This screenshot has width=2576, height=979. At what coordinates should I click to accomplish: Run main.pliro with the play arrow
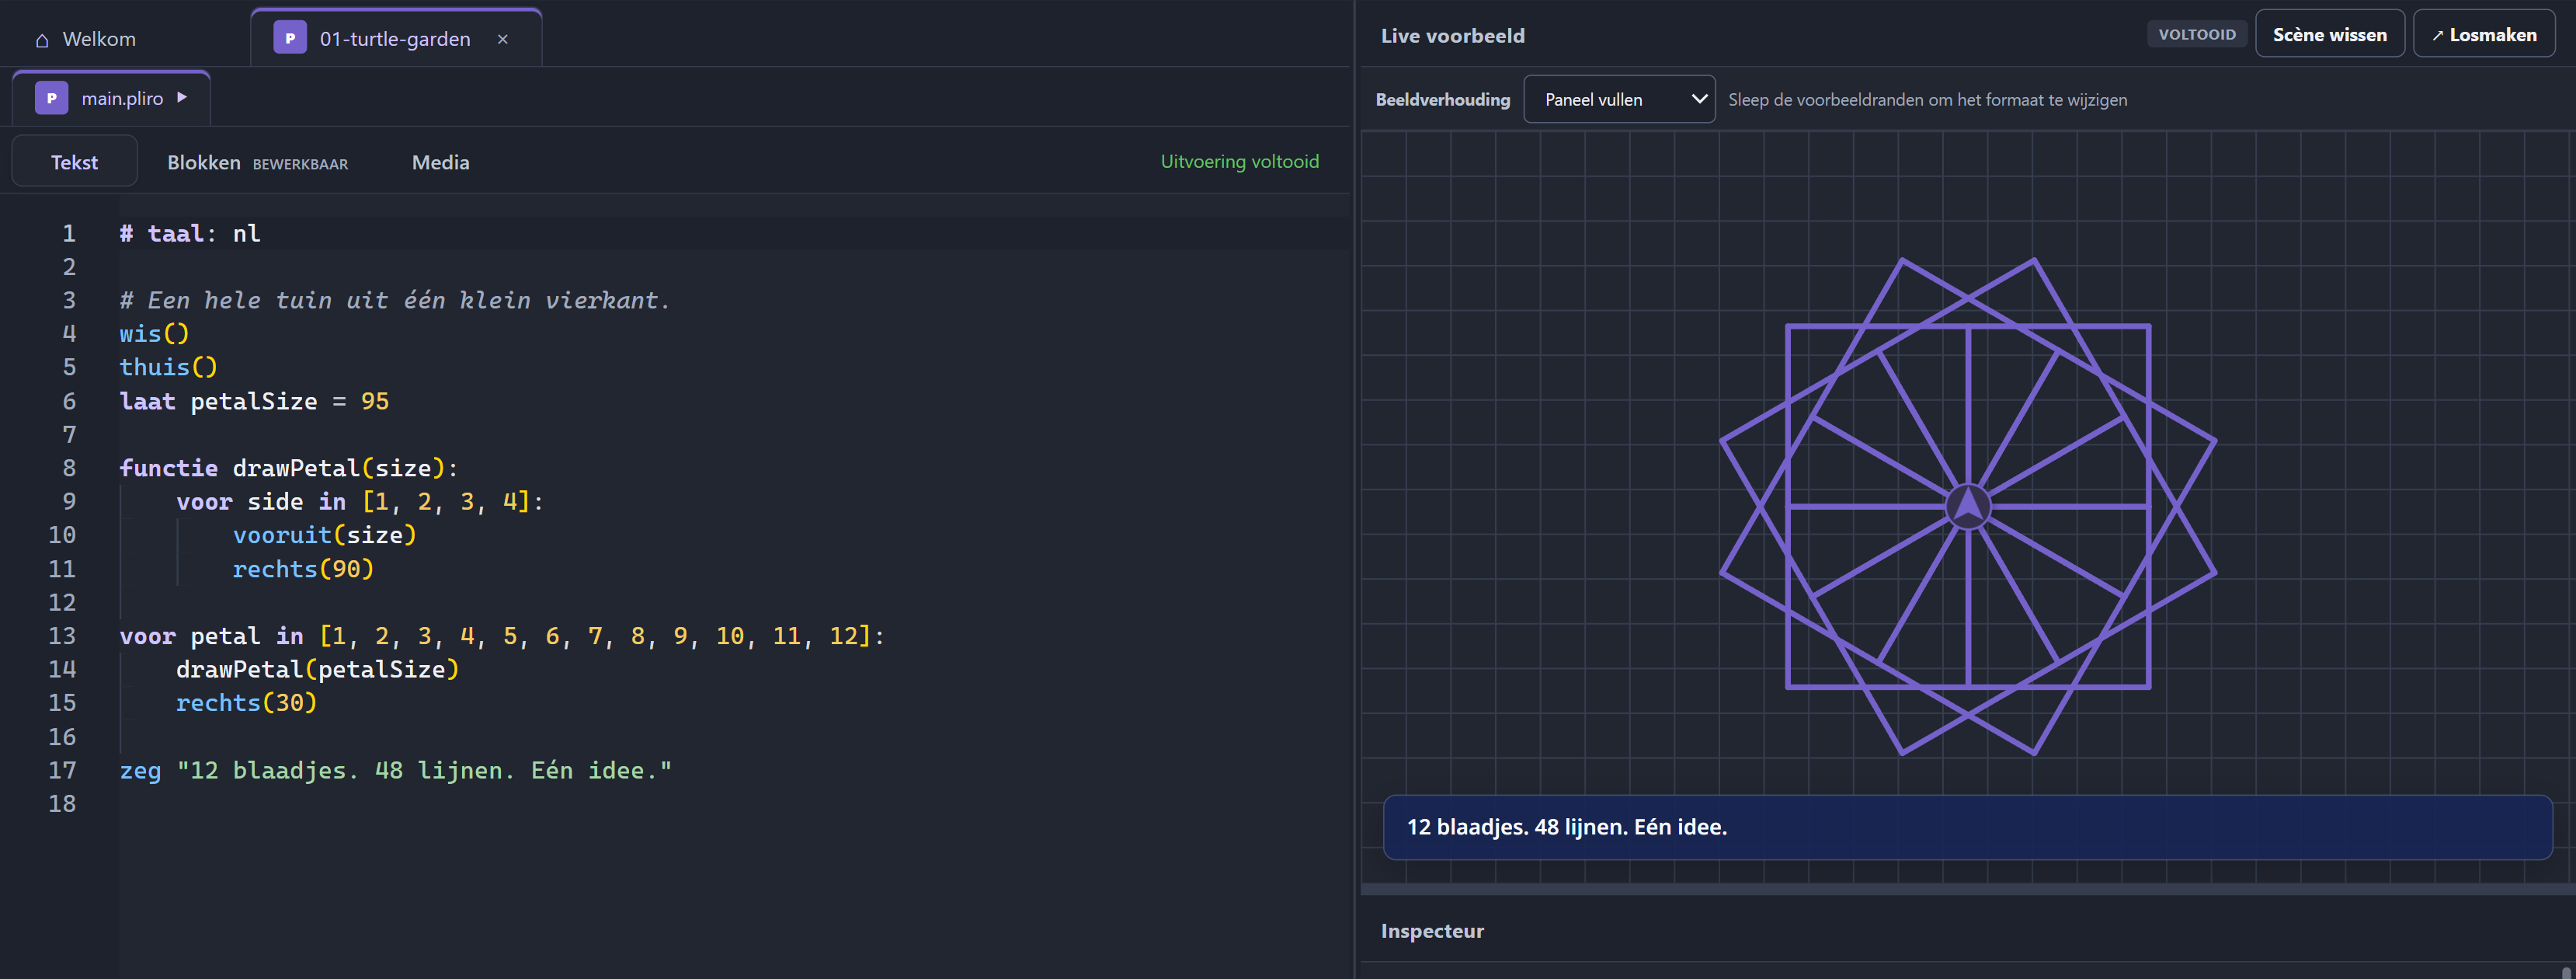coord(182,97)
